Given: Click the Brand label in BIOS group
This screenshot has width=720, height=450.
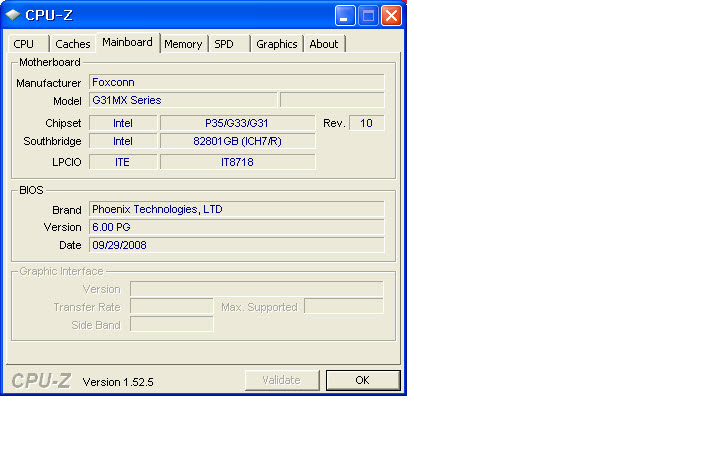Looking at the screenshot, I should click(x=67, y=210).
